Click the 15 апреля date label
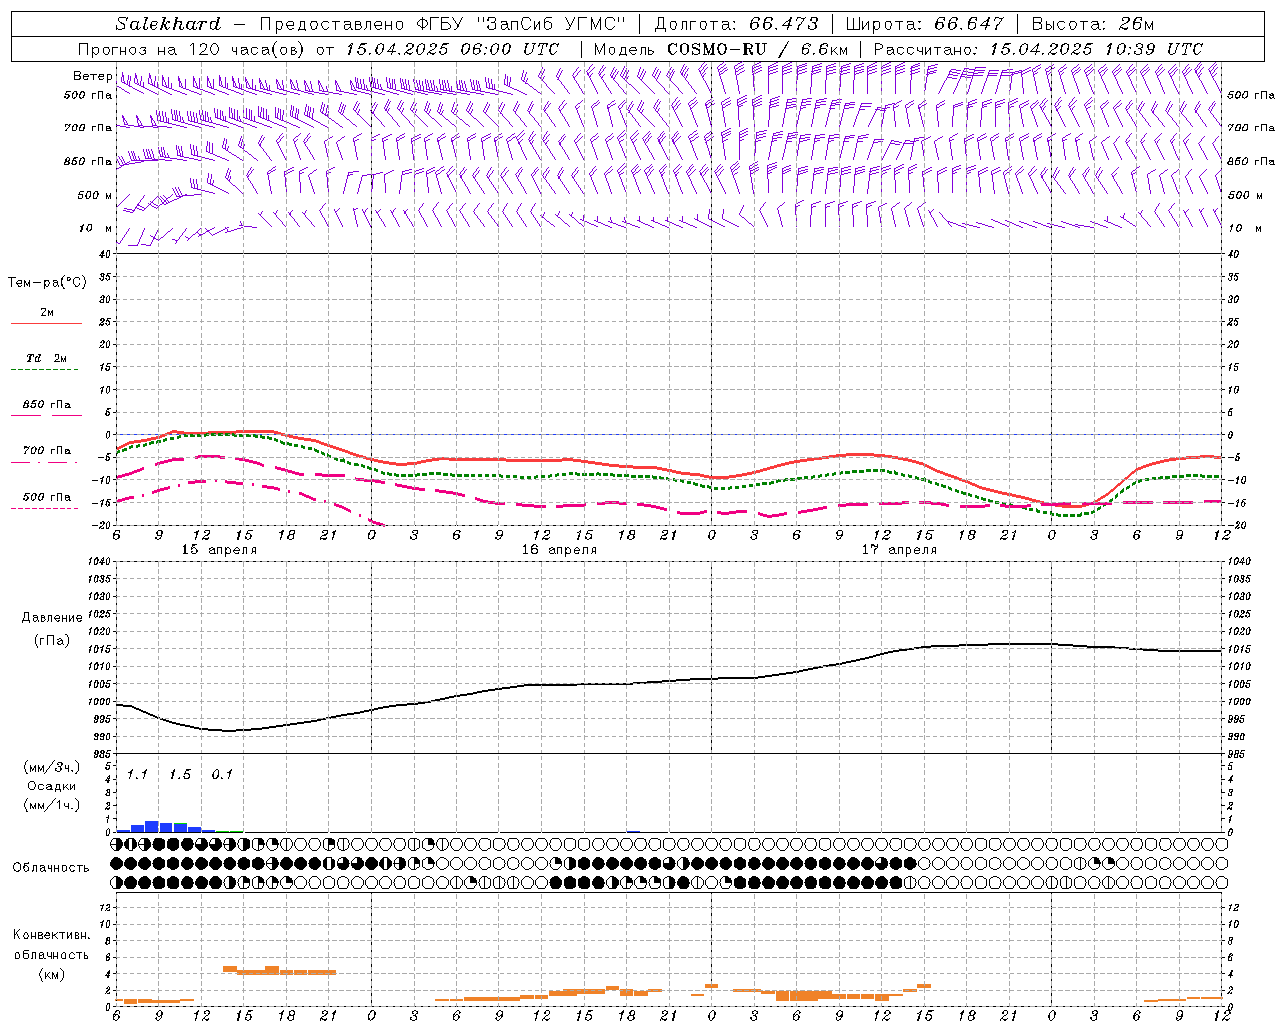Viewport: 1280px width, 1024px height. coord(219,550)
